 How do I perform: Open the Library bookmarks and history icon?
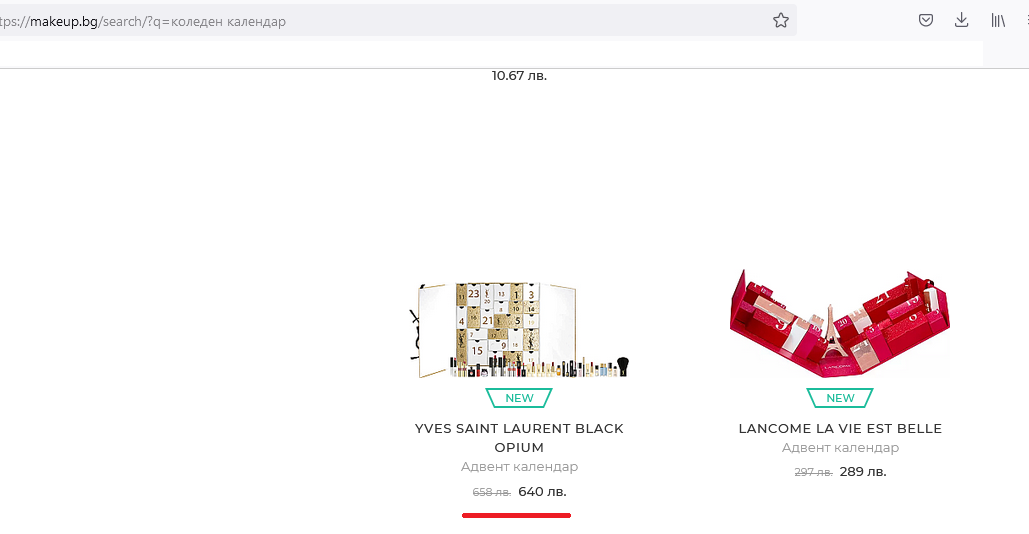(998, 20)
